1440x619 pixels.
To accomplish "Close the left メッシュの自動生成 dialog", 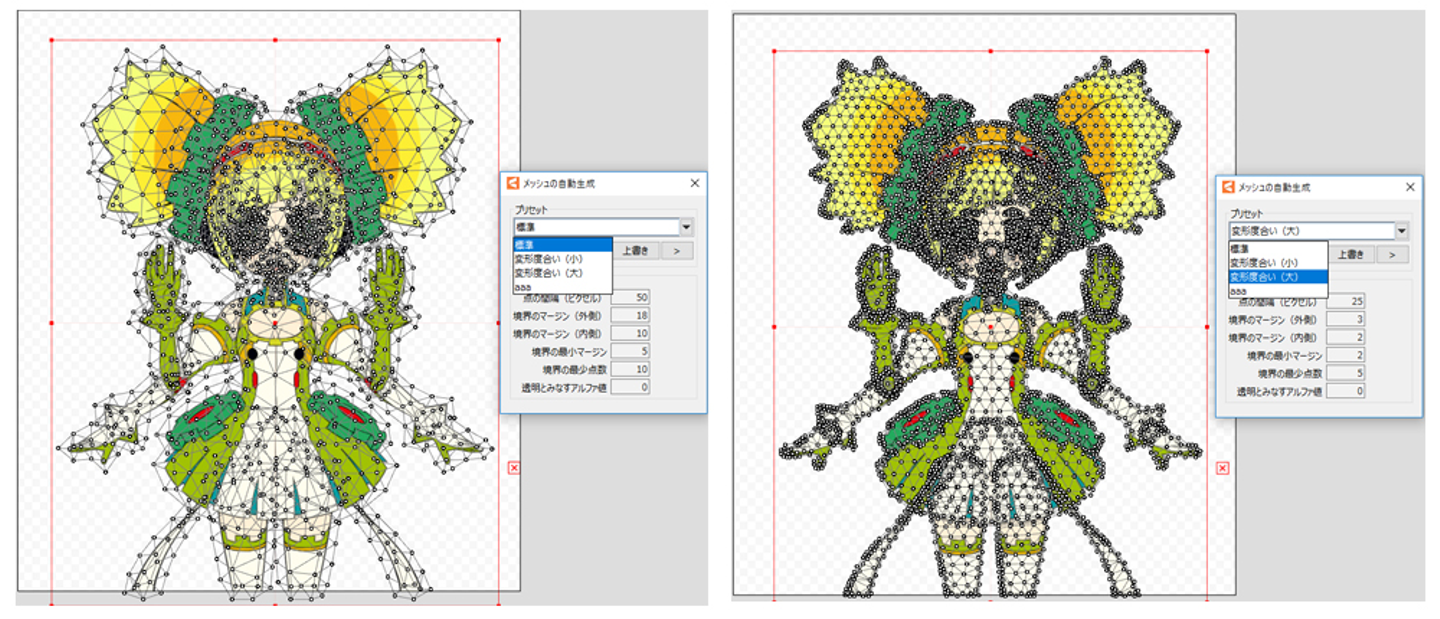I will click(695, 183).
